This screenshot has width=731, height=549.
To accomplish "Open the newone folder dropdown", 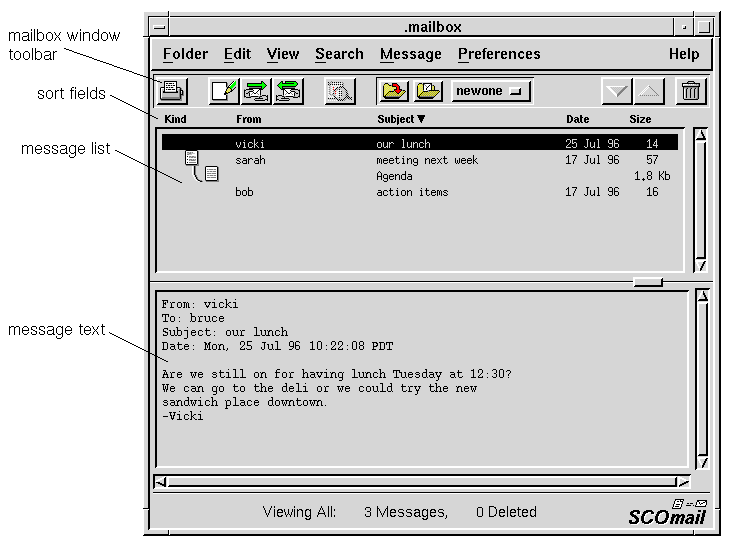I will pos(490,92).
